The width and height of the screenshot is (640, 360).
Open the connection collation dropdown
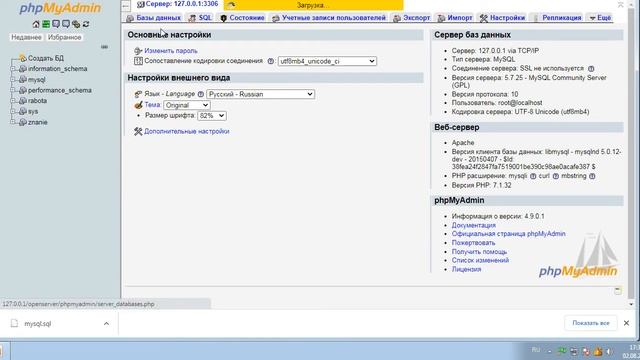tap(327, 61)
